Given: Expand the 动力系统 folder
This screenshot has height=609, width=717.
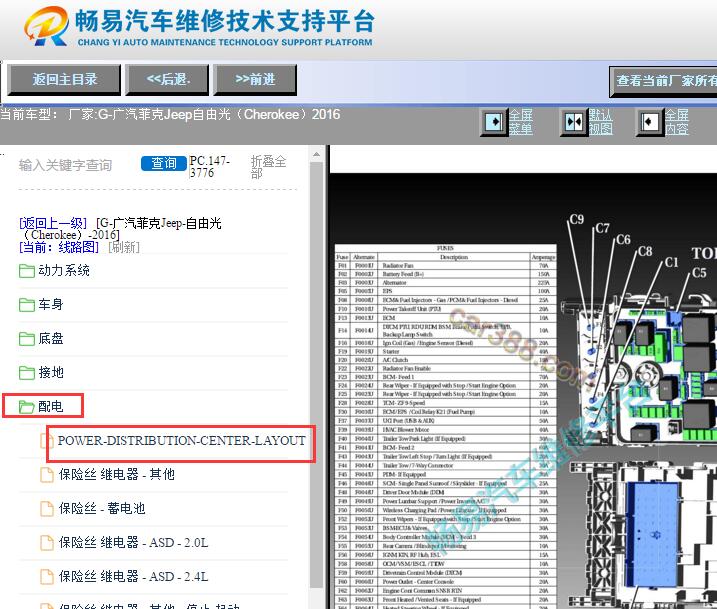Looking at the screenshot, I should (64, 271).
